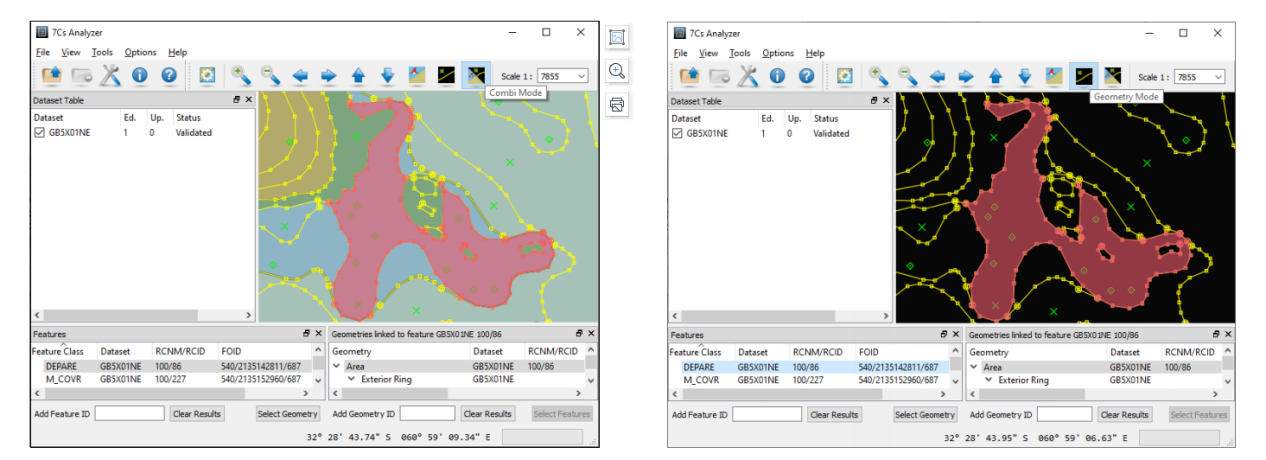Open File menu in left window
Screen dimensions: 1266x460
click(x=42, y=52)
